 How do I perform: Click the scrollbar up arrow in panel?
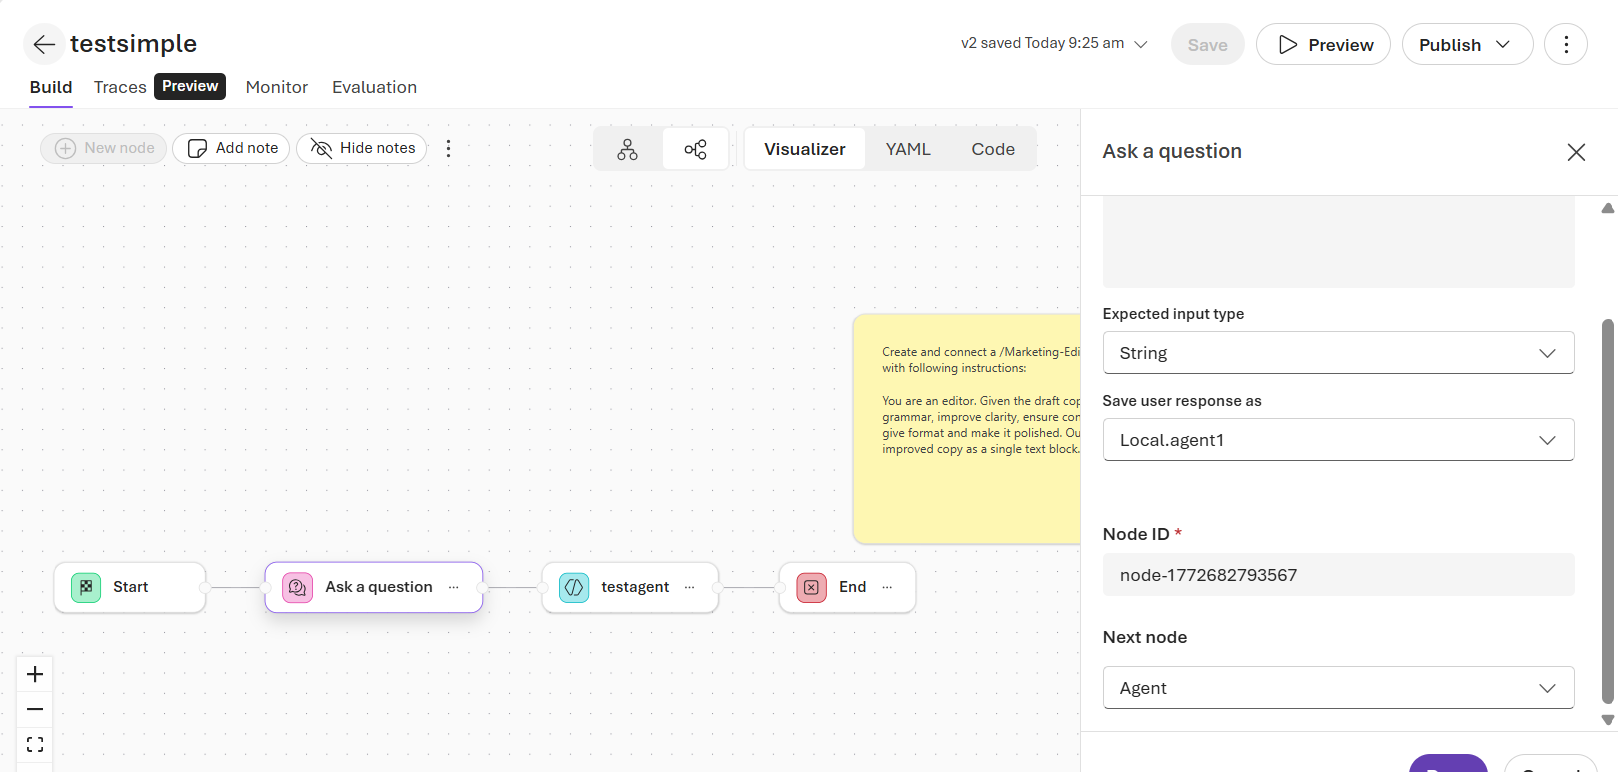[1608, 208]
